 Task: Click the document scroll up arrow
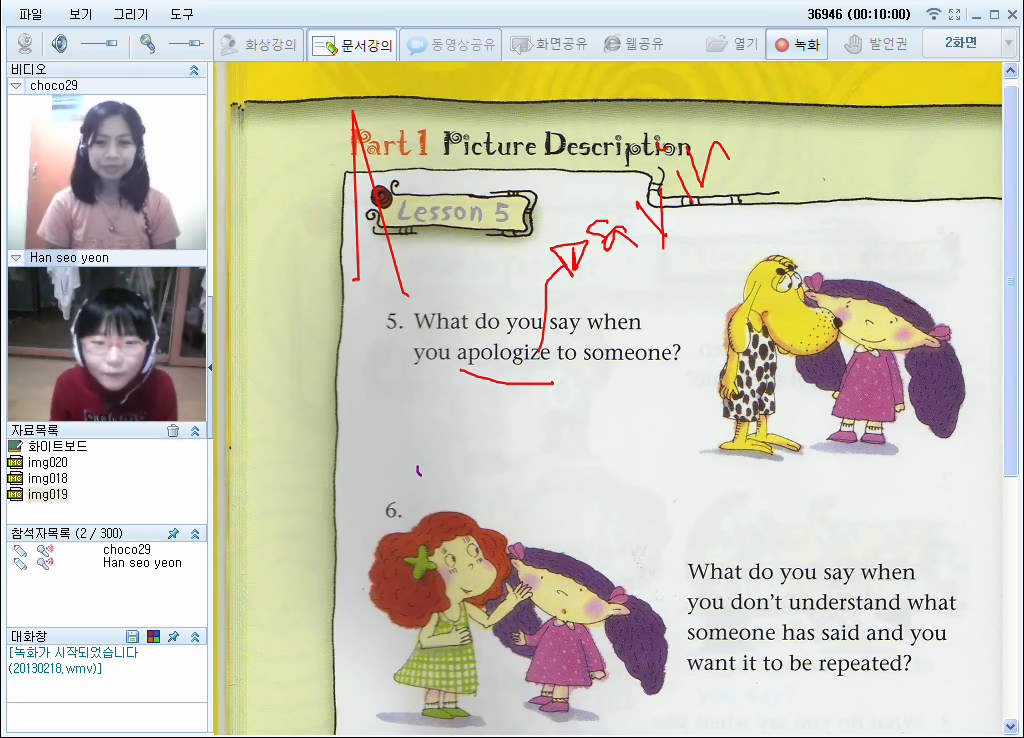point(1010,70)
